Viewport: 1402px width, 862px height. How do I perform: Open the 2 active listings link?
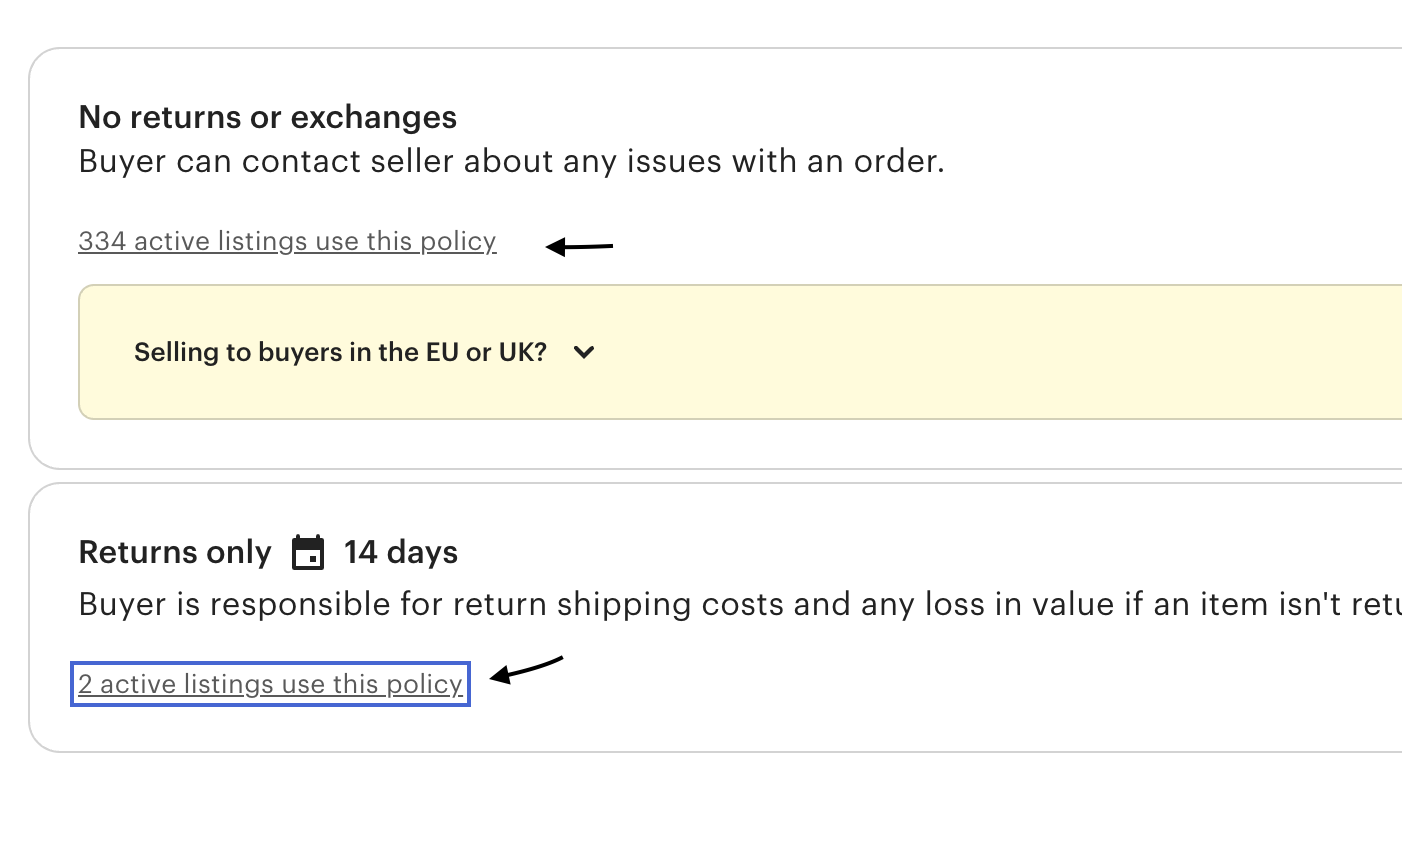click(x=270, y=684)
